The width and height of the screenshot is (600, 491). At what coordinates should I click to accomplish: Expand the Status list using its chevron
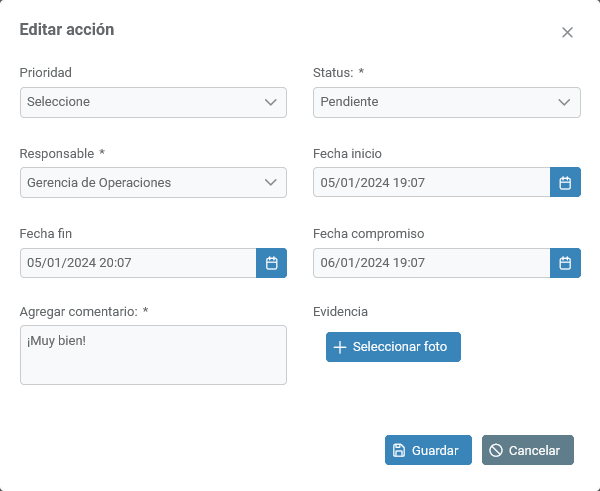pos(565,102)
